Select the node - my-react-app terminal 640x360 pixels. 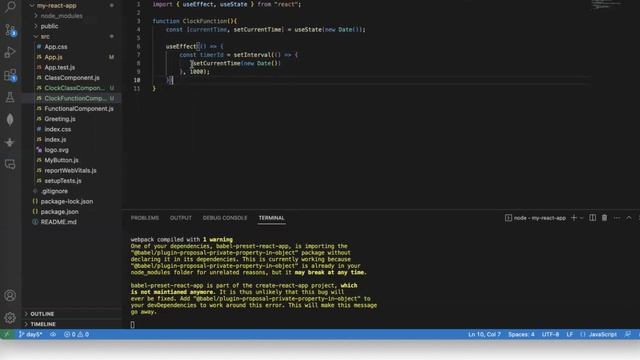point(535,218)
